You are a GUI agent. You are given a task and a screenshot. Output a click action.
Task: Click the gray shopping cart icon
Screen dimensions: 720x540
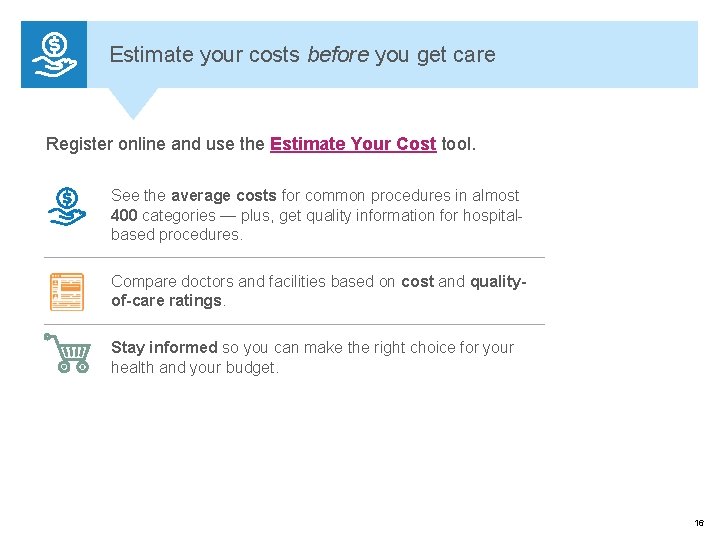click(x=68, y=353)
